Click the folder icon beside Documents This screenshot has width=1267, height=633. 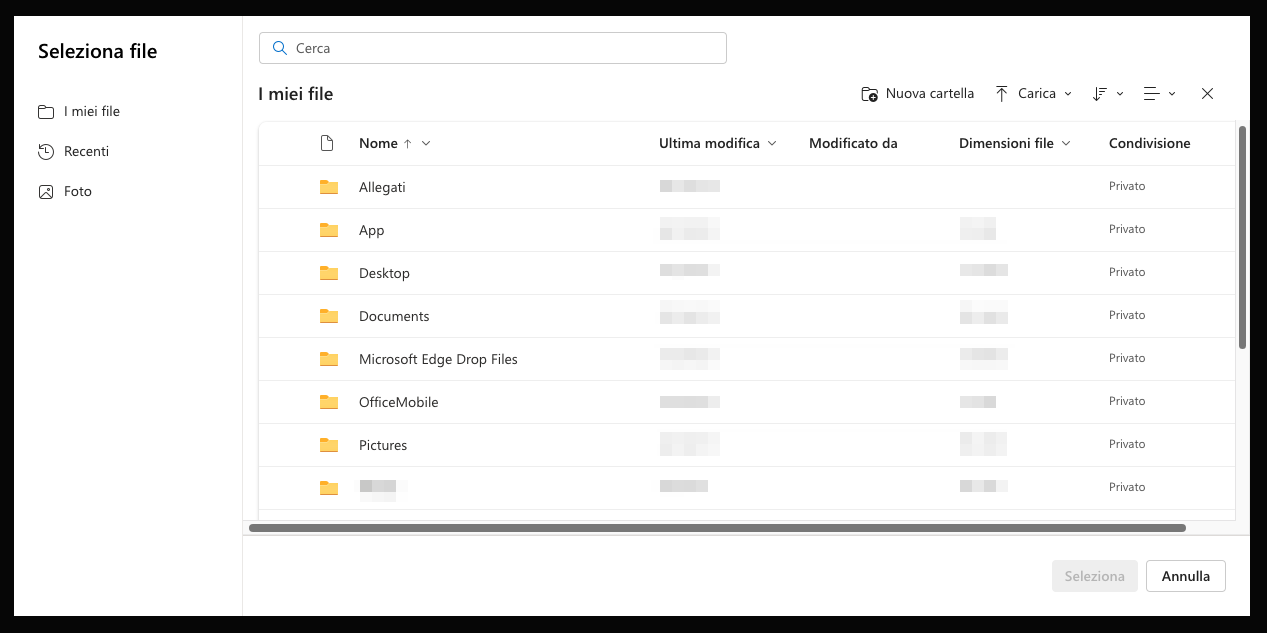[x=329, y=315]
